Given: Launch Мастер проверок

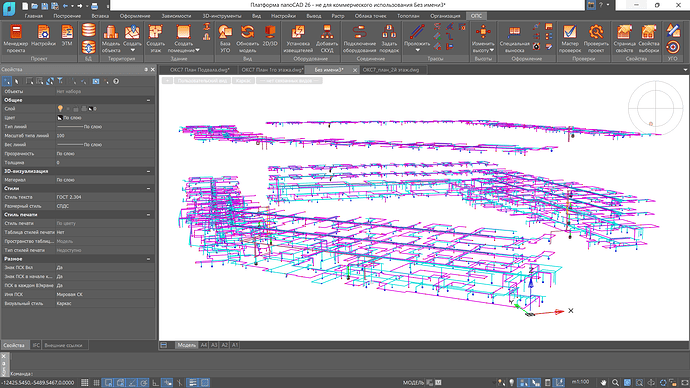Looking at the screenshot, I should (x=570, y=39).
